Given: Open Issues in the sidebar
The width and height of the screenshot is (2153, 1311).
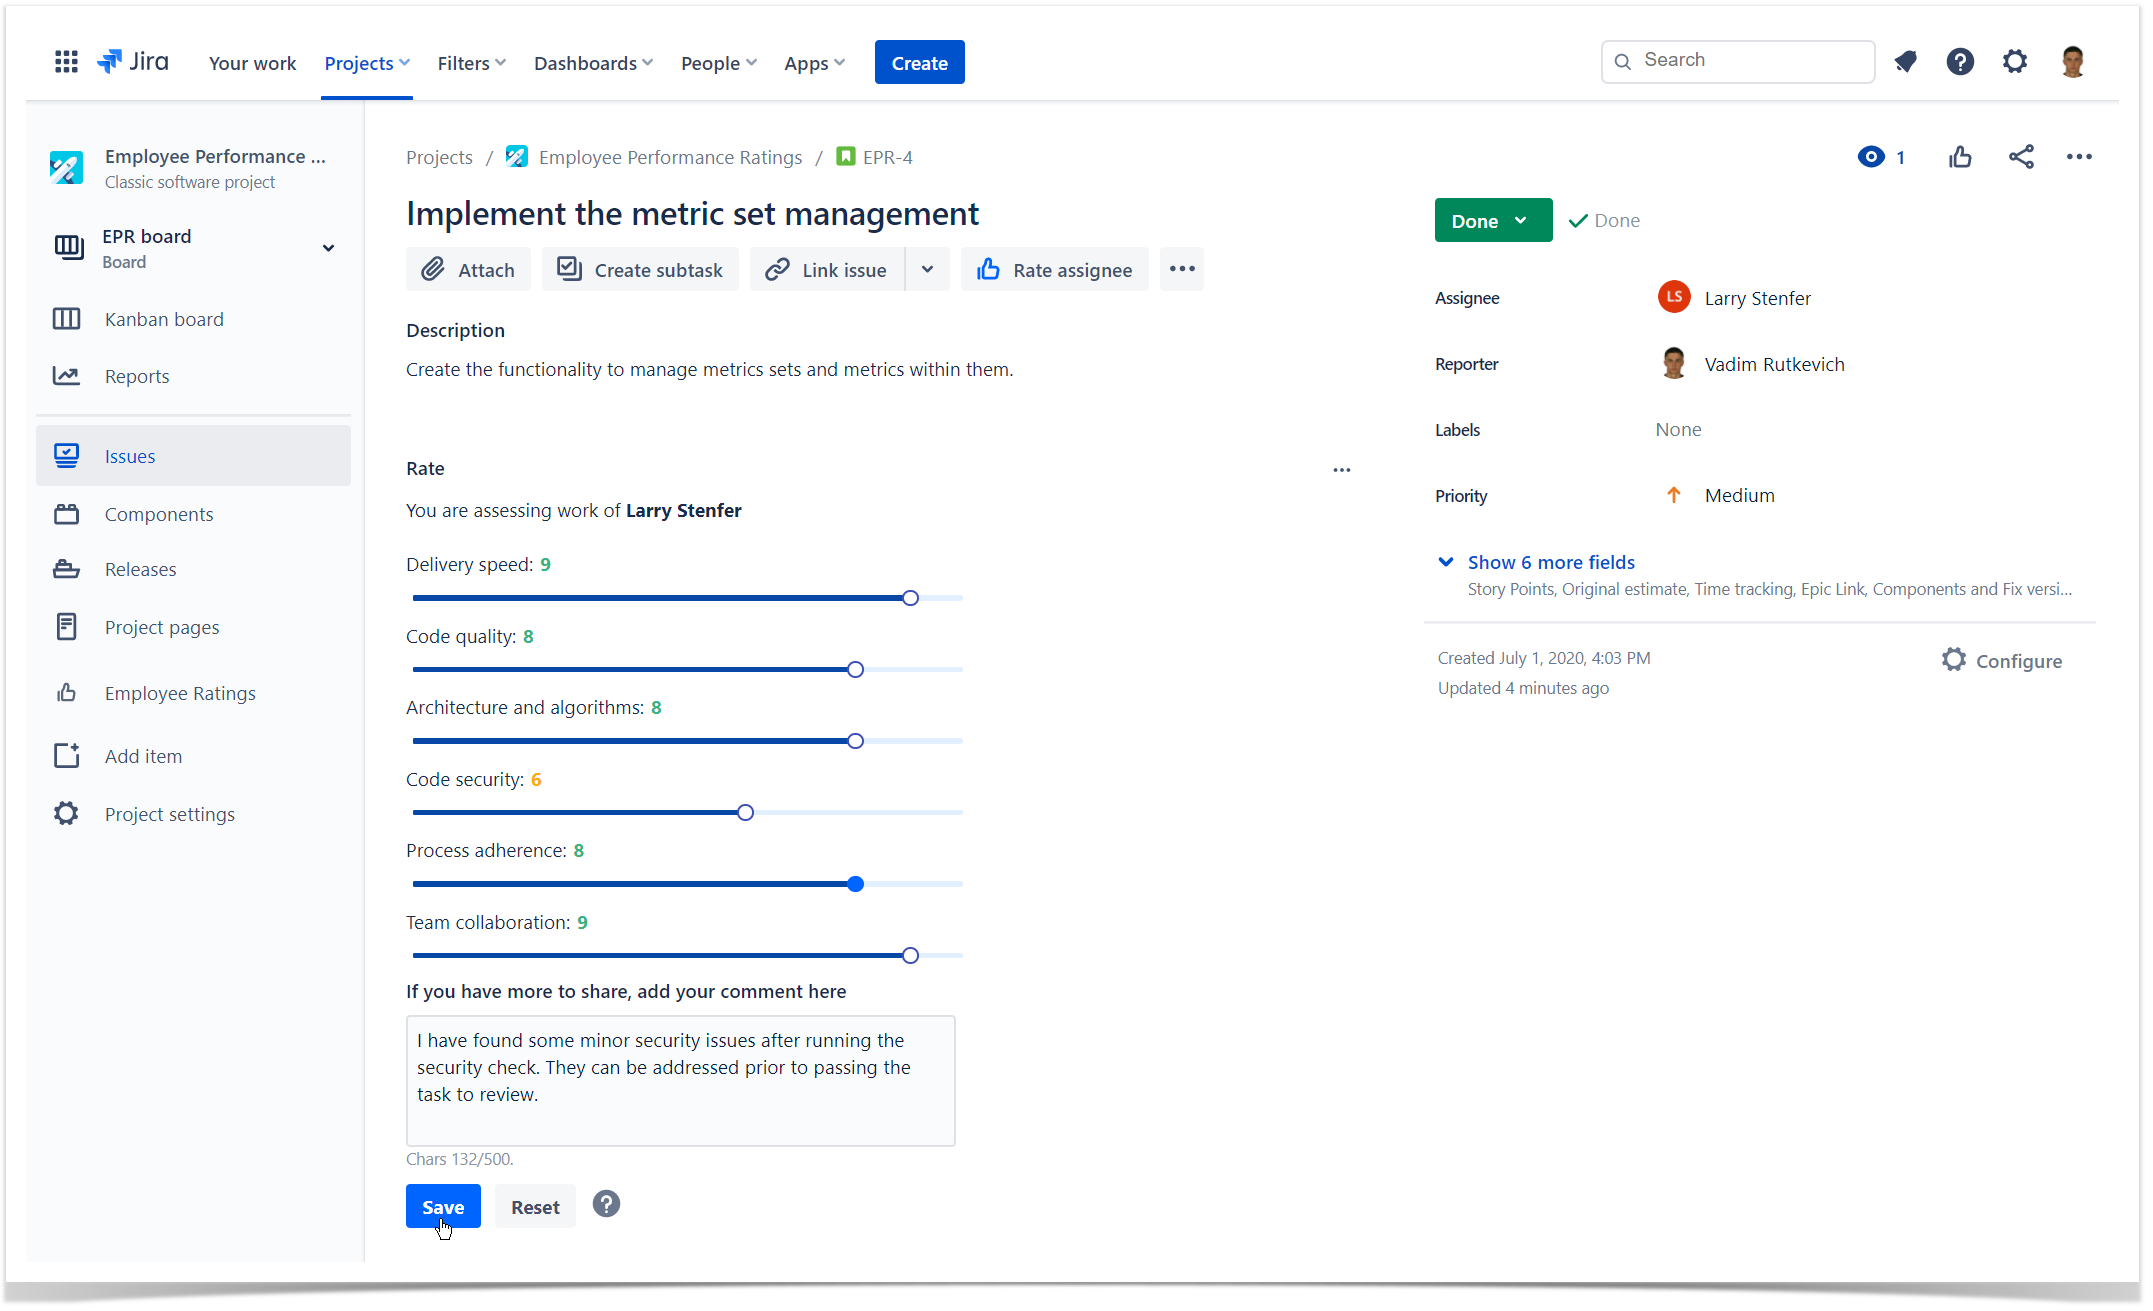Looking at the screenshot, I should pos(193,456).
